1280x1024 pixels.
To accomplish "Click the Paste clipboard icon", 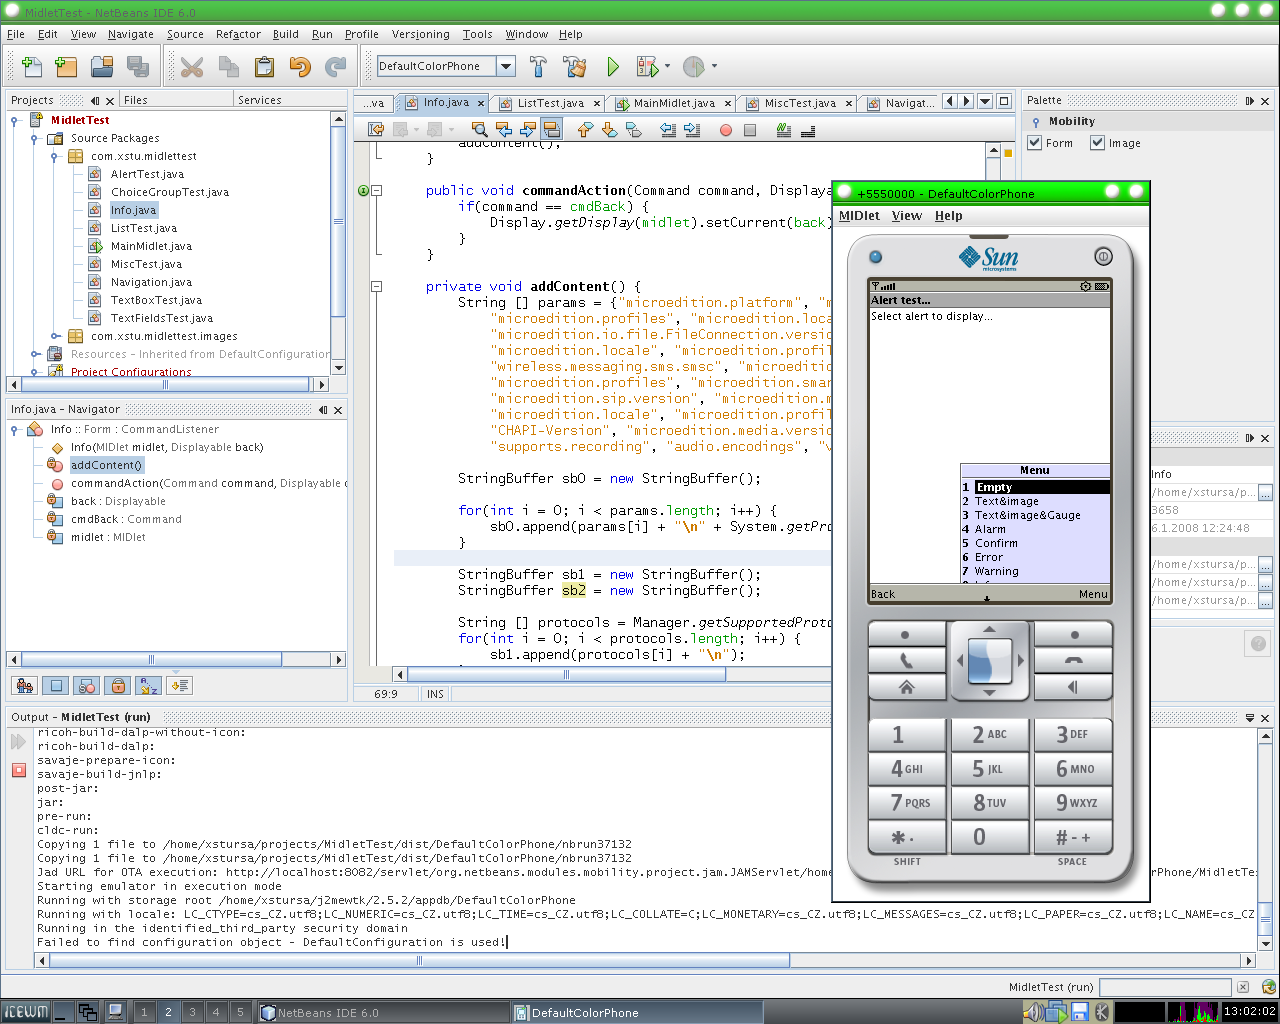I will (264, 67).
